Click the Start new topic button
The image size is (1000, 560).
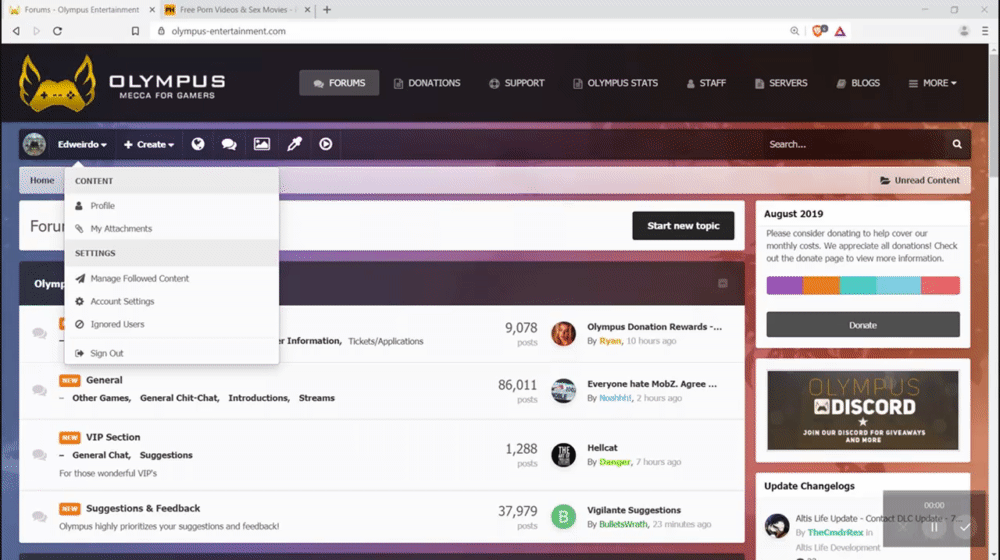pos(683,226)
